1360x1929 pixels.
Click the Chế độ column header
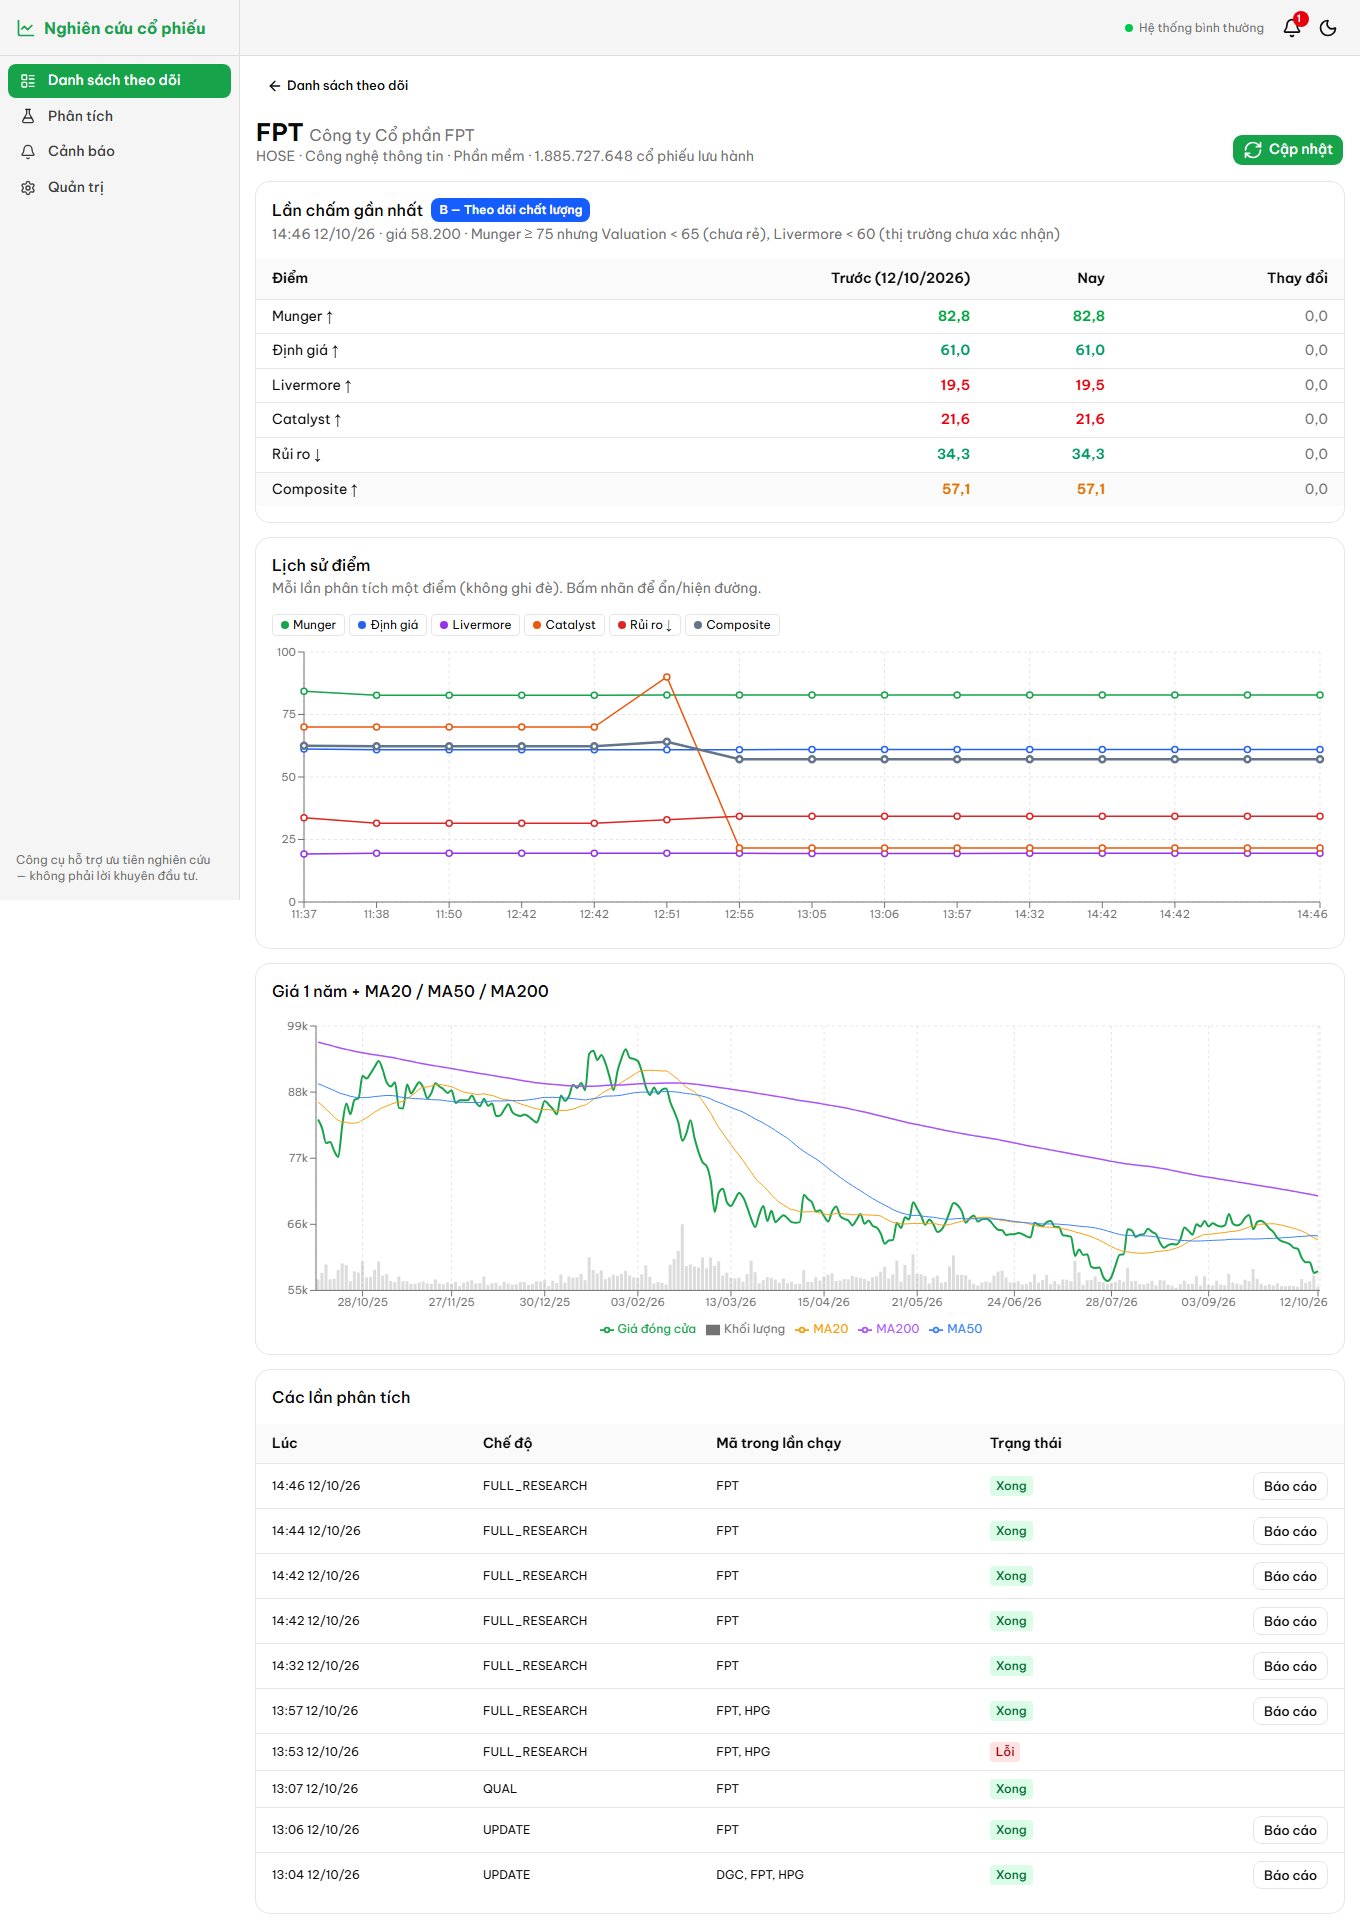507,1443
